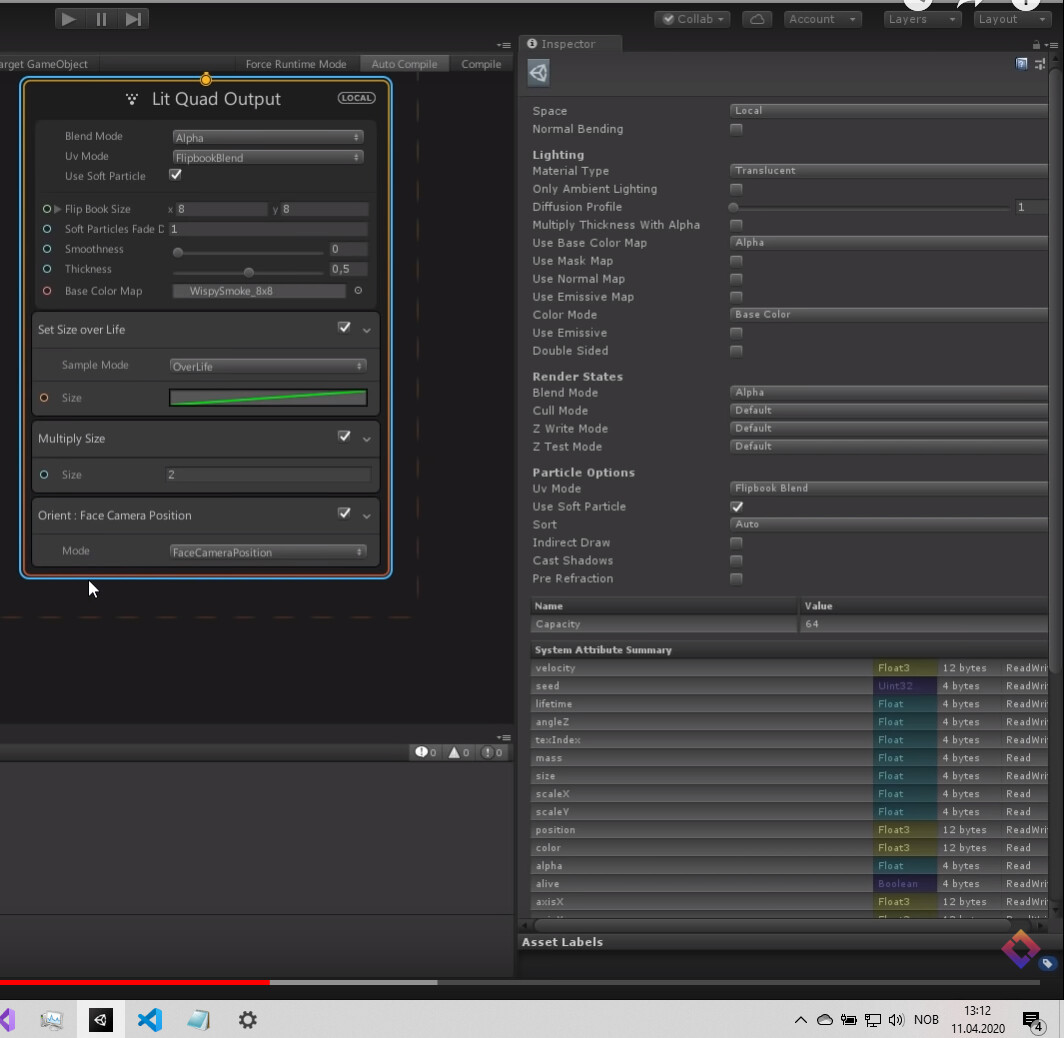The image size is (1064, 1038).
Task: Click the VFX asset icon in the Inspector header
Action: [x=538, y=72]
